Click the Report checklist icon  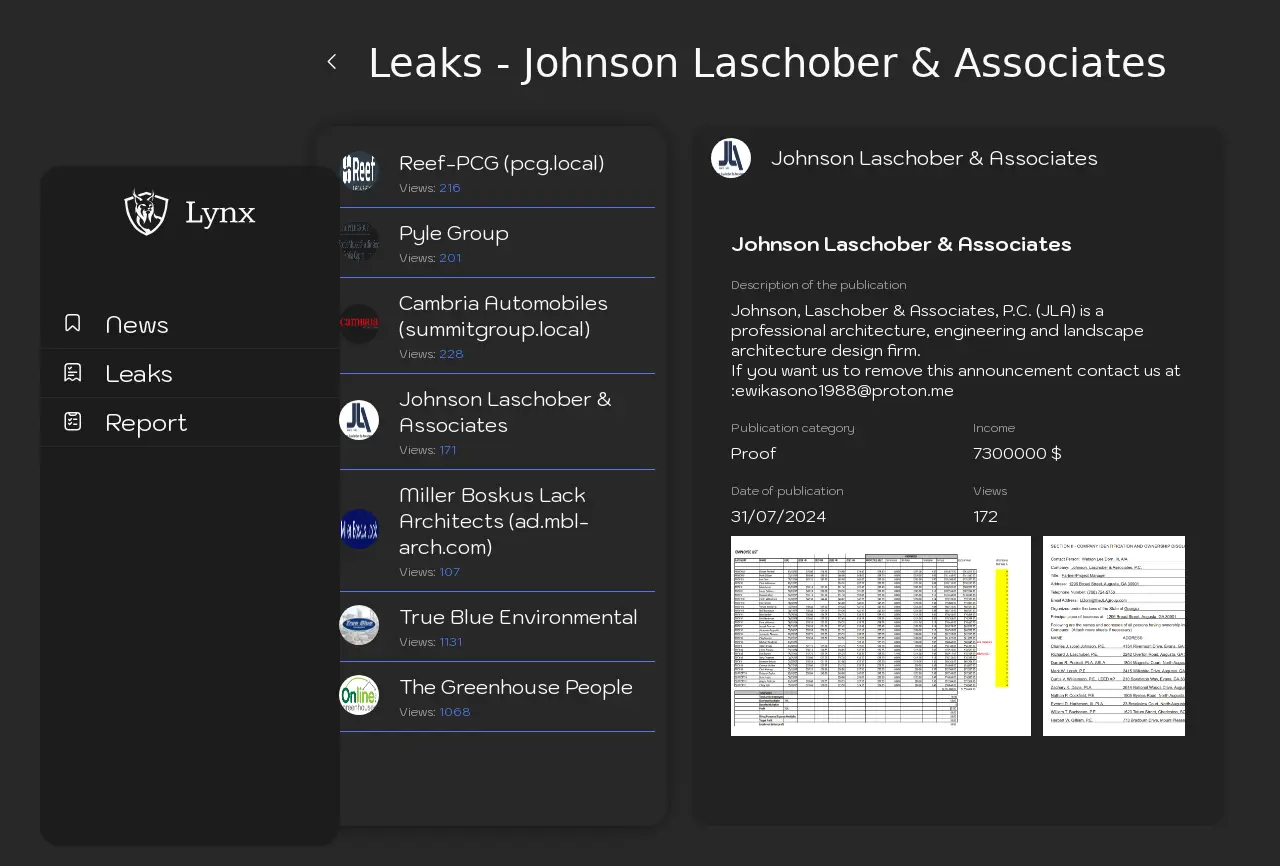coord(73,421)
